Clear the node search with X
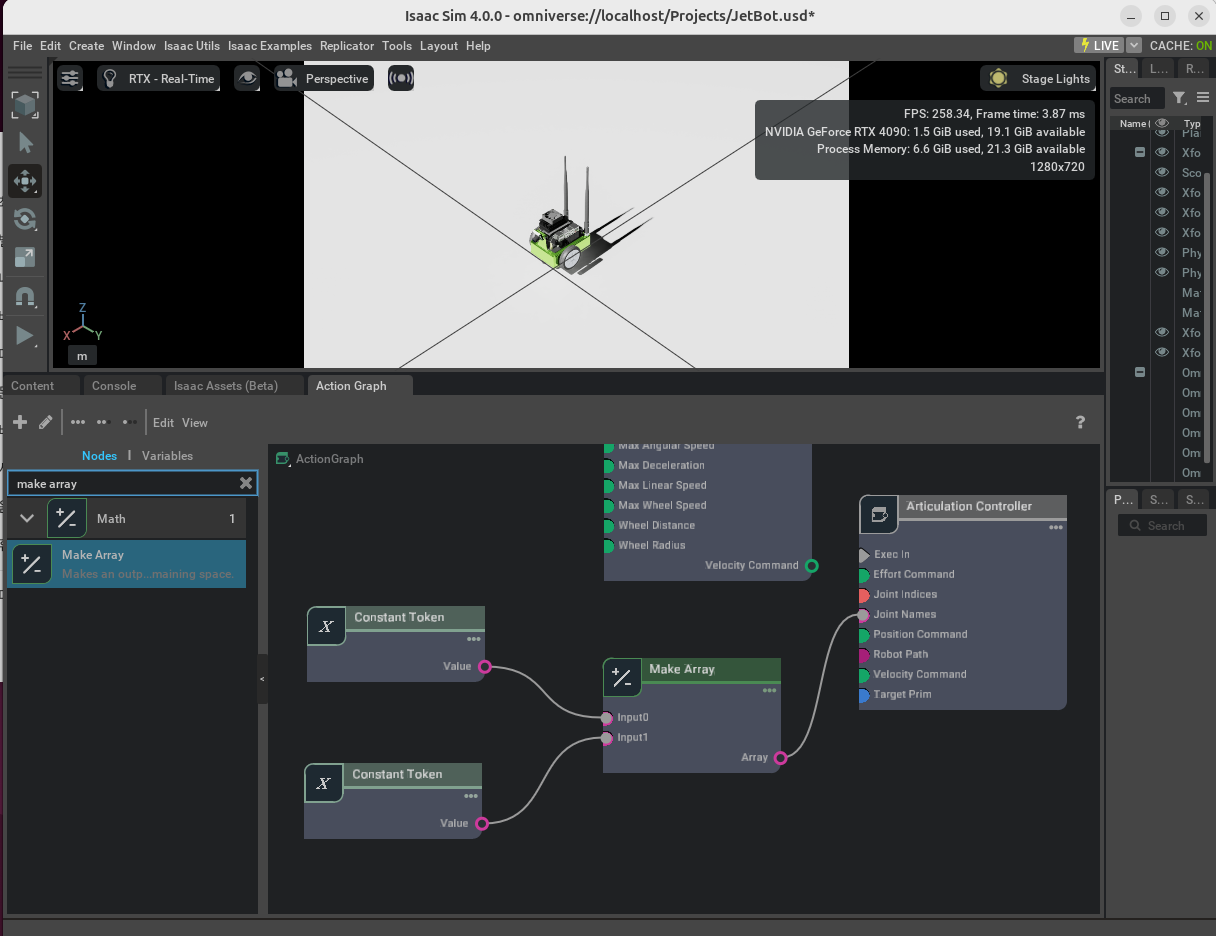 point(246,483)
